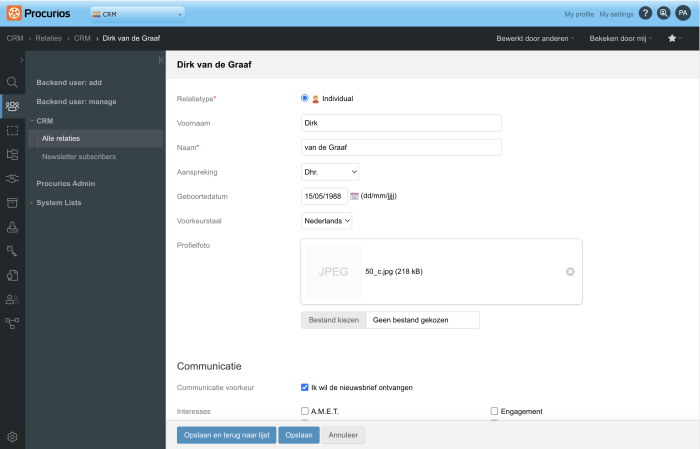The width and height of the screenshot is (700, 449).
Task: Open the Voorkeurstaal Nederlands dropdown
Action: click(x=326, y=221)
